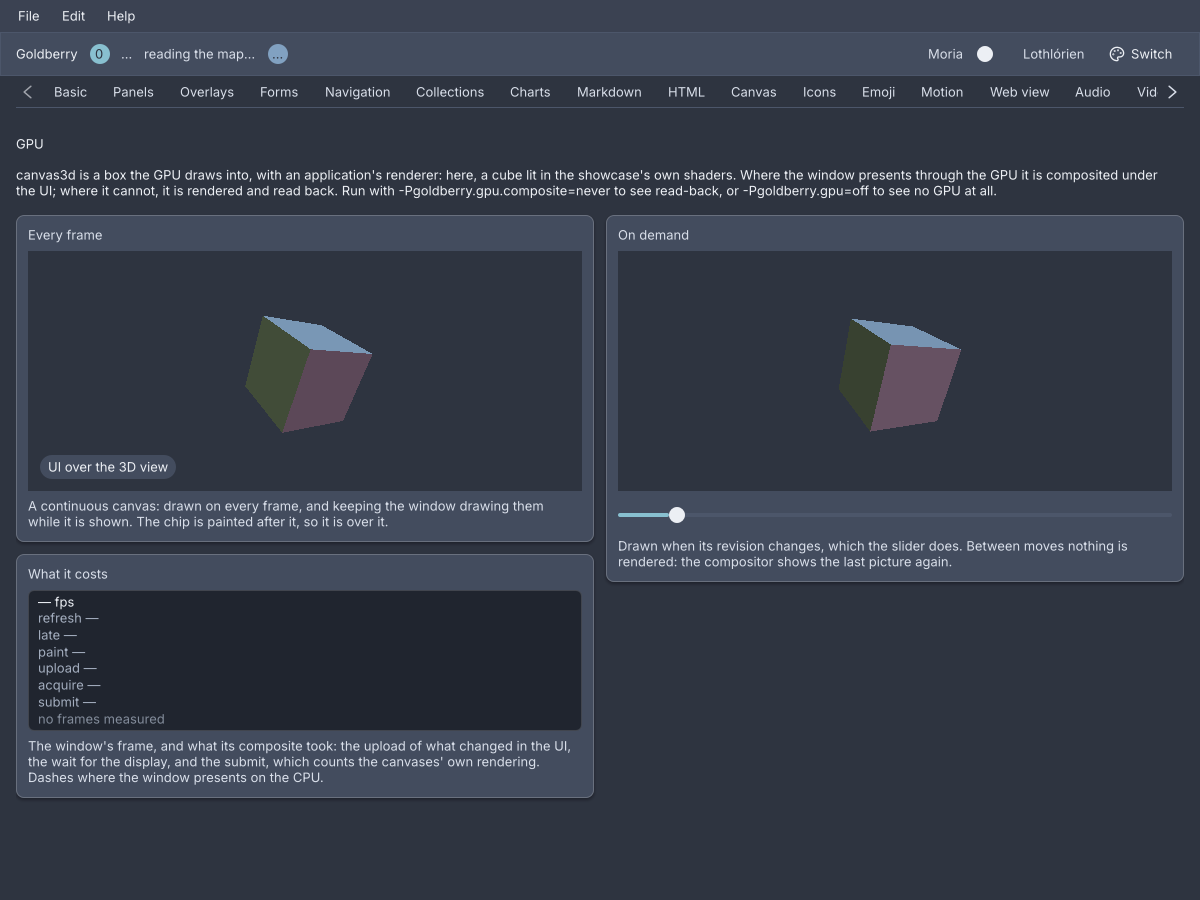Click the 'paint —' stat row
The height and width of the screenshot is (900, 1200).
pyautogui.click(x=61, y=652)
